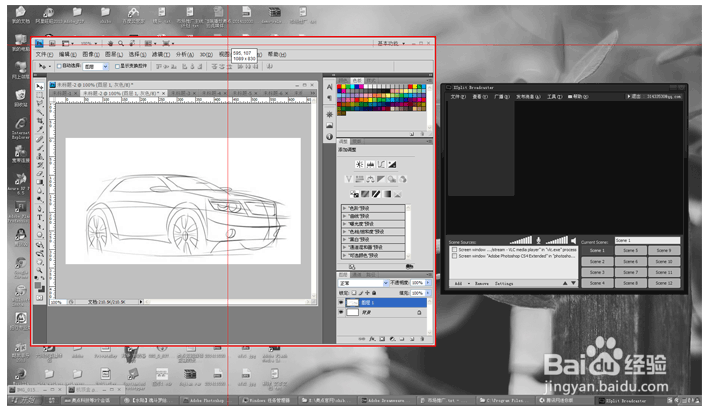Hide the 背景 layer's eye icon
The image size is (708, 411).
click(341, 312)
